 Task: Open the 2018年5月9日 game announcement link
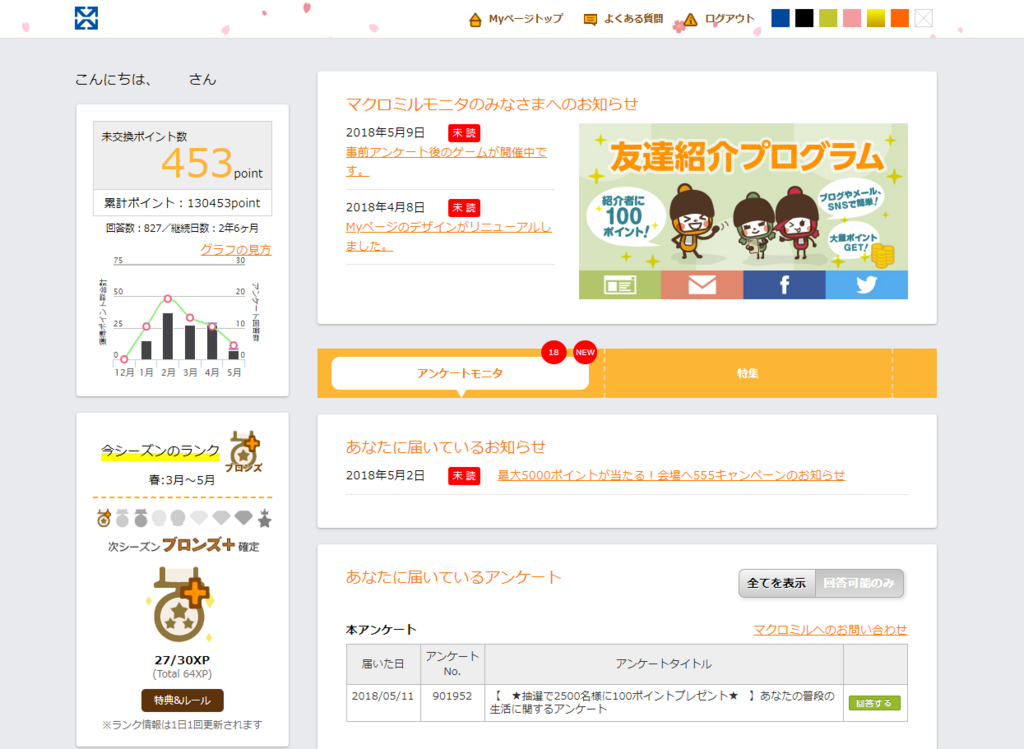pyautogui.click(x=446, y=161)
